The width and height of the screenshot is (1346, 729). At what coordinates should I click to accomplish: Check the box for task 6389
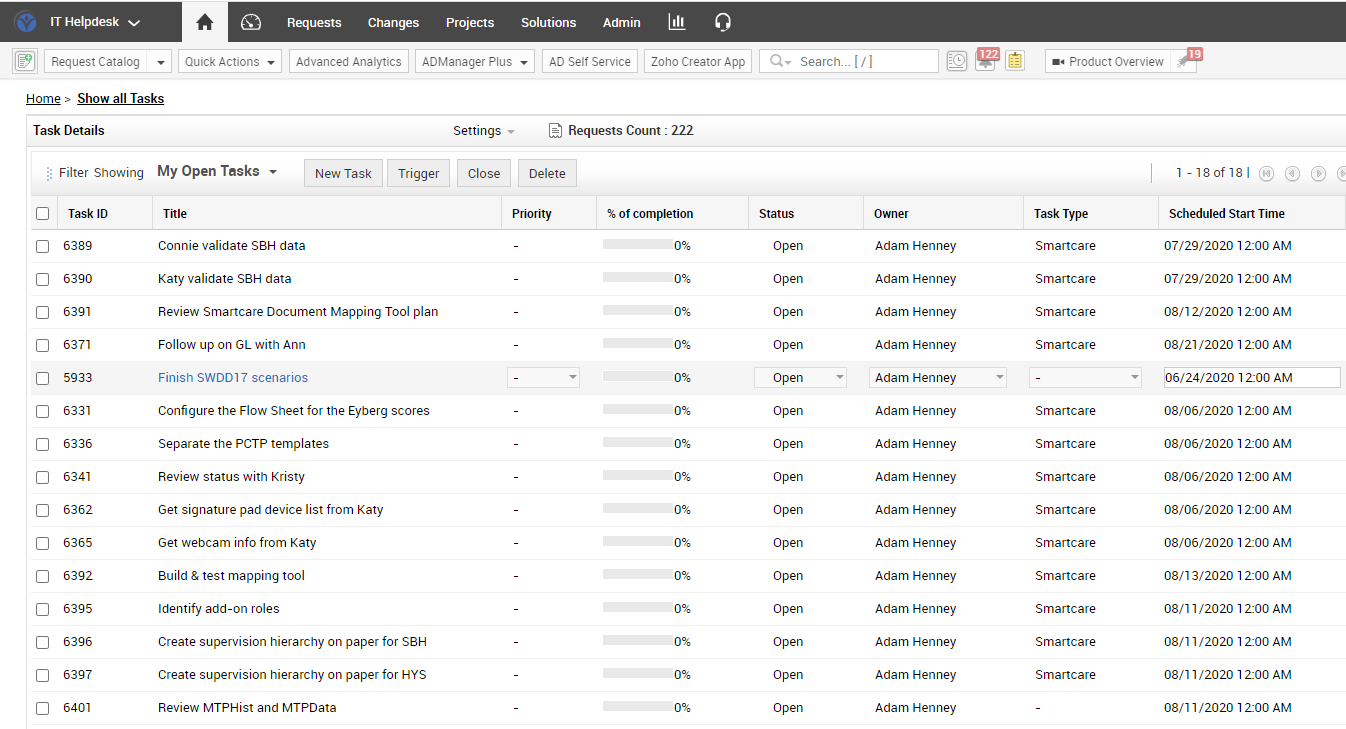[x=42, y=246]
